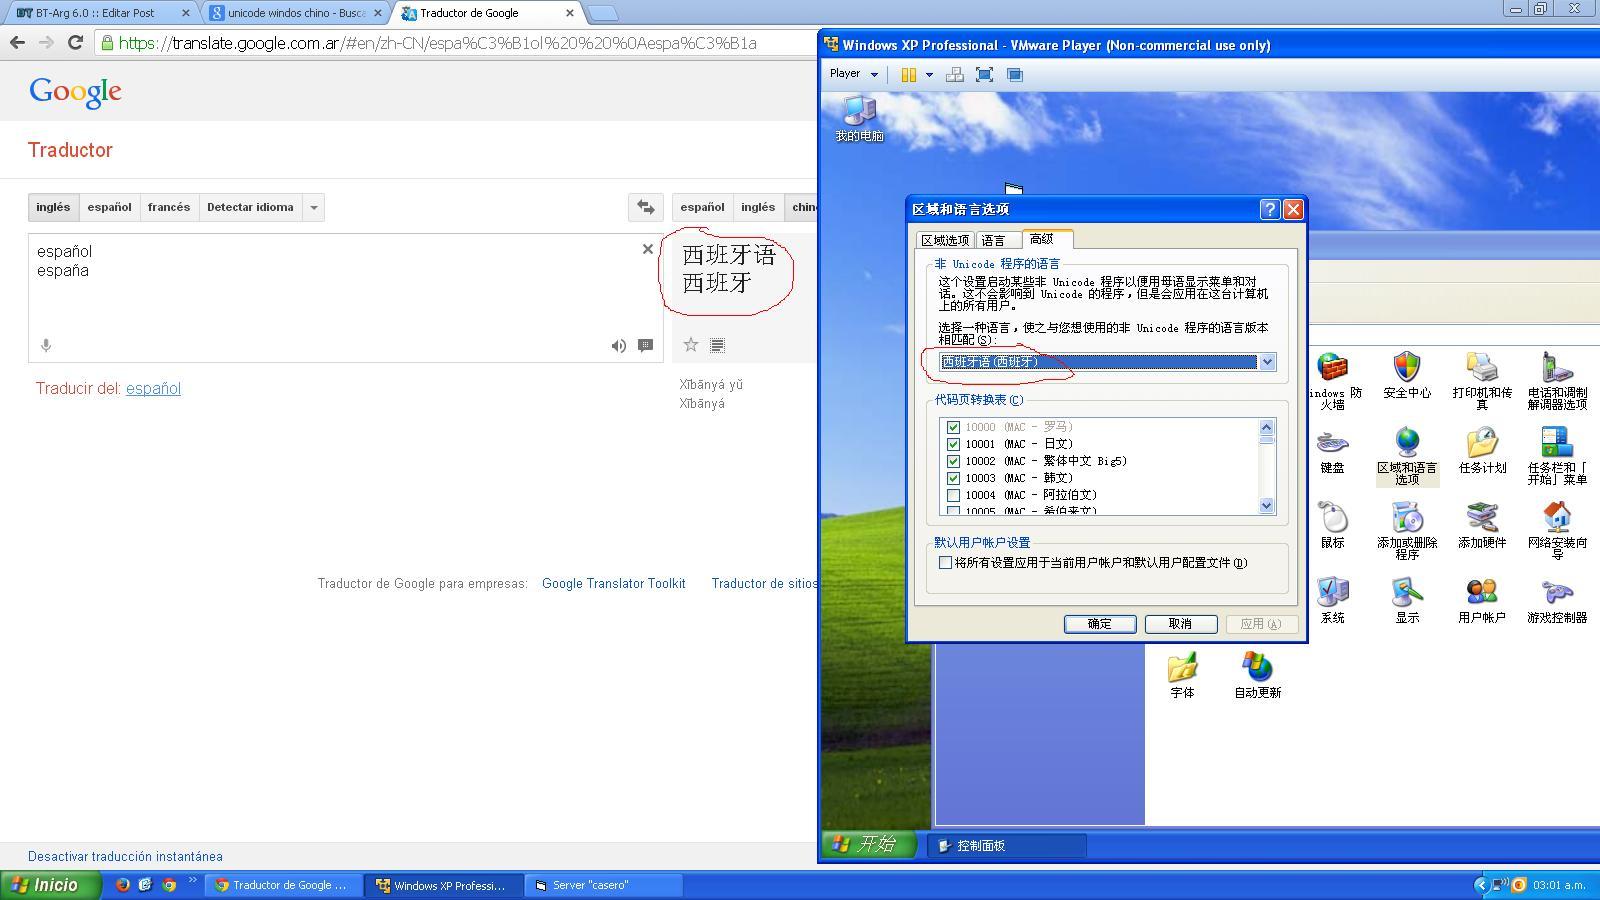The width and height of the screenshot is (1600, 900).
Task: Select Detectar idioma source option
Action: (x=250, y=207)
